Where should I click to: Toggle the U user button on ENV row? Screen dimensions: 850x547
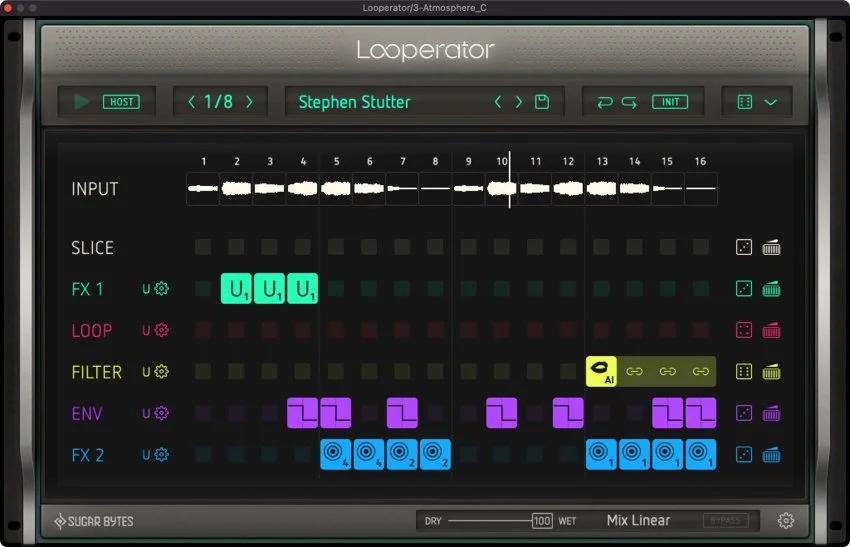[x=146, y=414]
